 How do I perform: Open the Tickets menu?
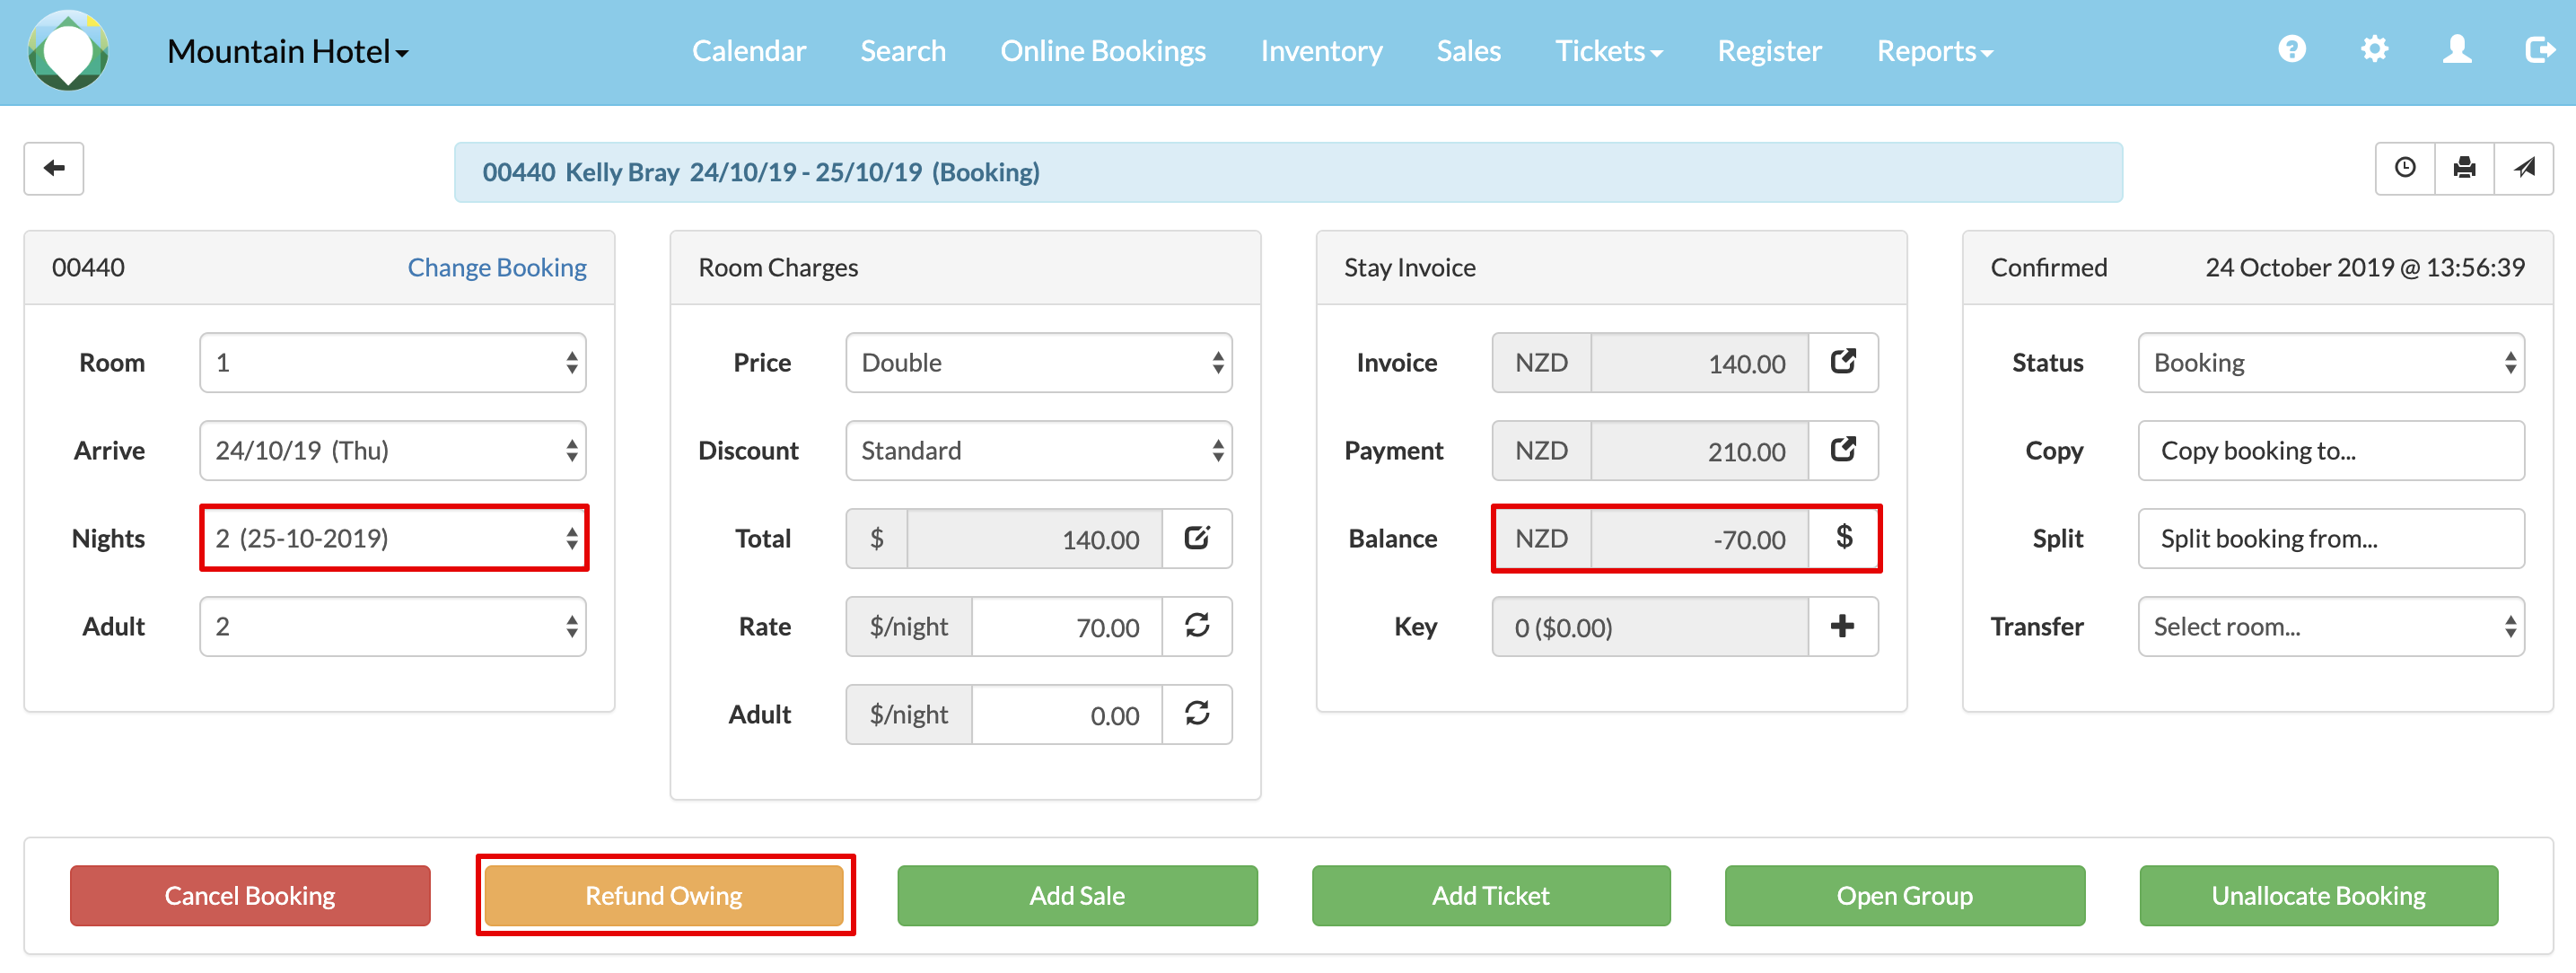click(x=1608, y=51)
